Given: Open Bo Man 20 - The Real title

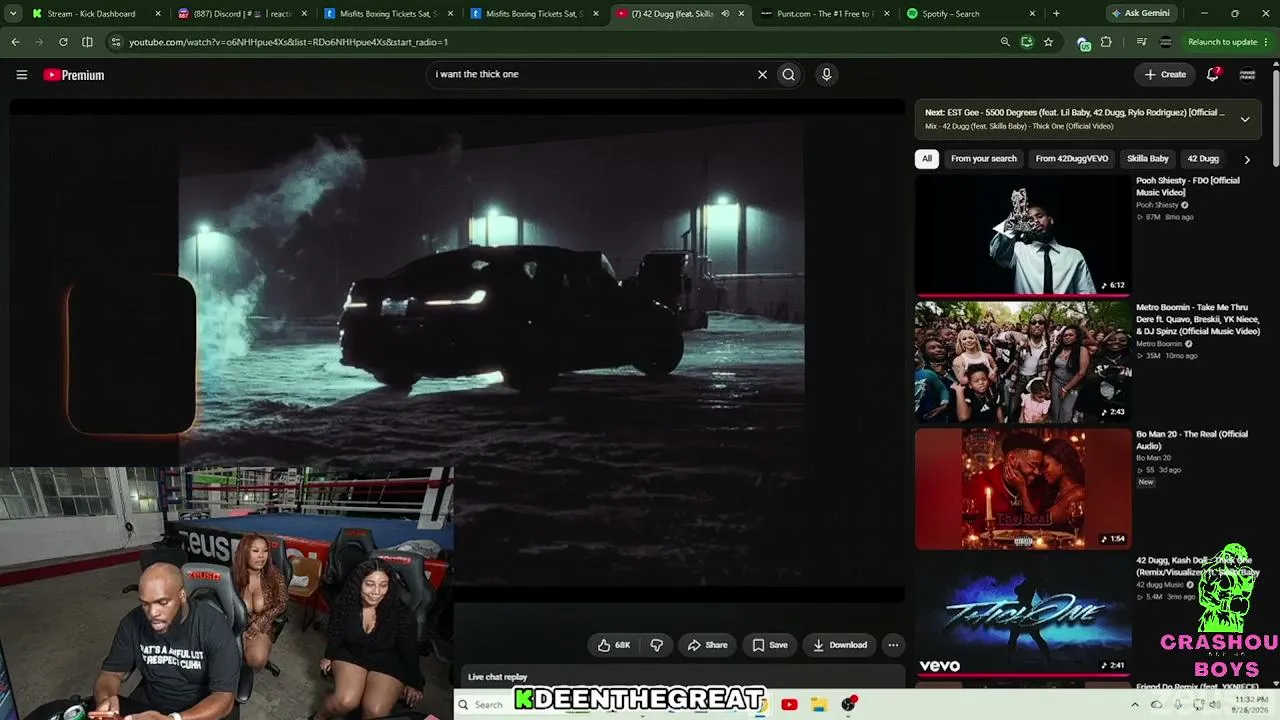Looking at the screenshot, I should [x=1192, y=440].
